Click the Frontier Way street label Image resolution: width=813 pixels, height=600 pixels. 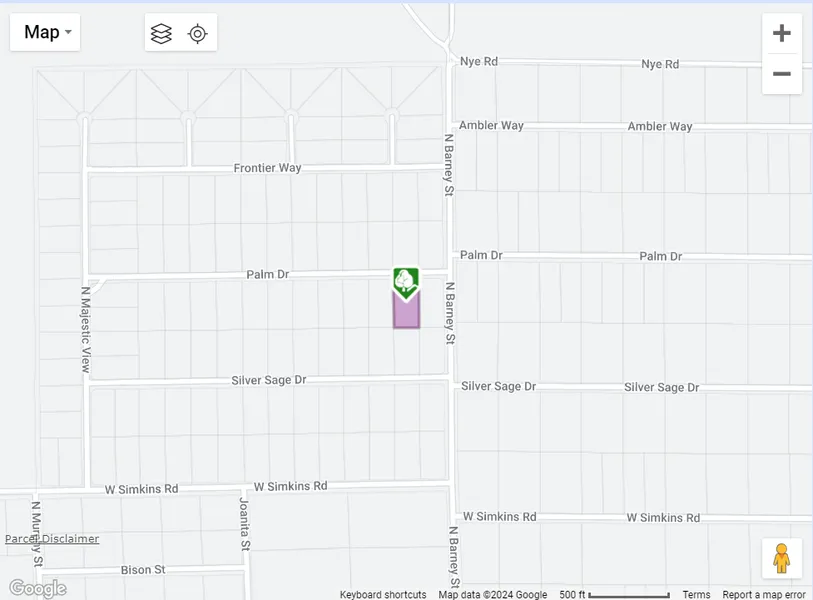[267, 168]
